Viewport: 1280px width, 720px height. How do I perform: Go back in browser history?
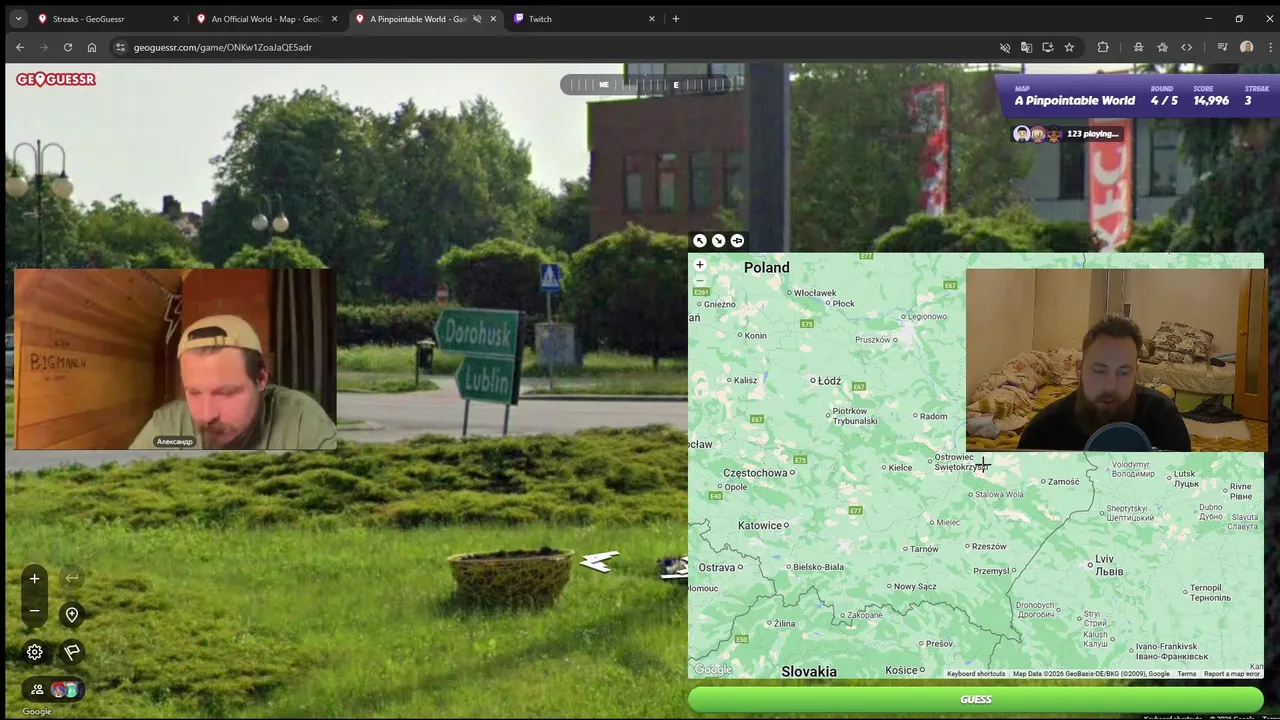pyautogui.click(x=20, y=47)
